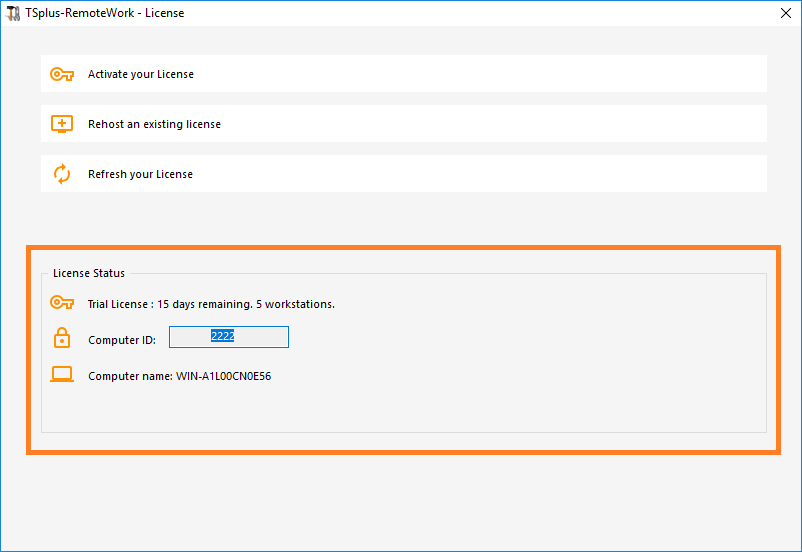Click the key icon next to Trial License
The image size is (802, 552).
tap(62, 303)
